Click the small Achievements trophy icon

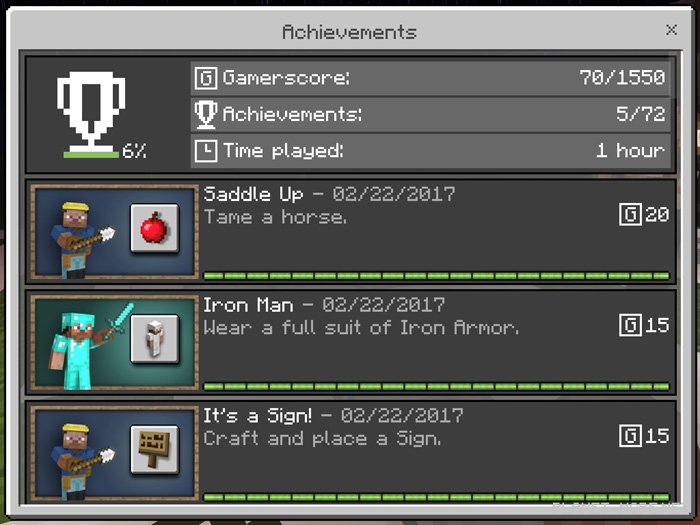tap(206, 114)
